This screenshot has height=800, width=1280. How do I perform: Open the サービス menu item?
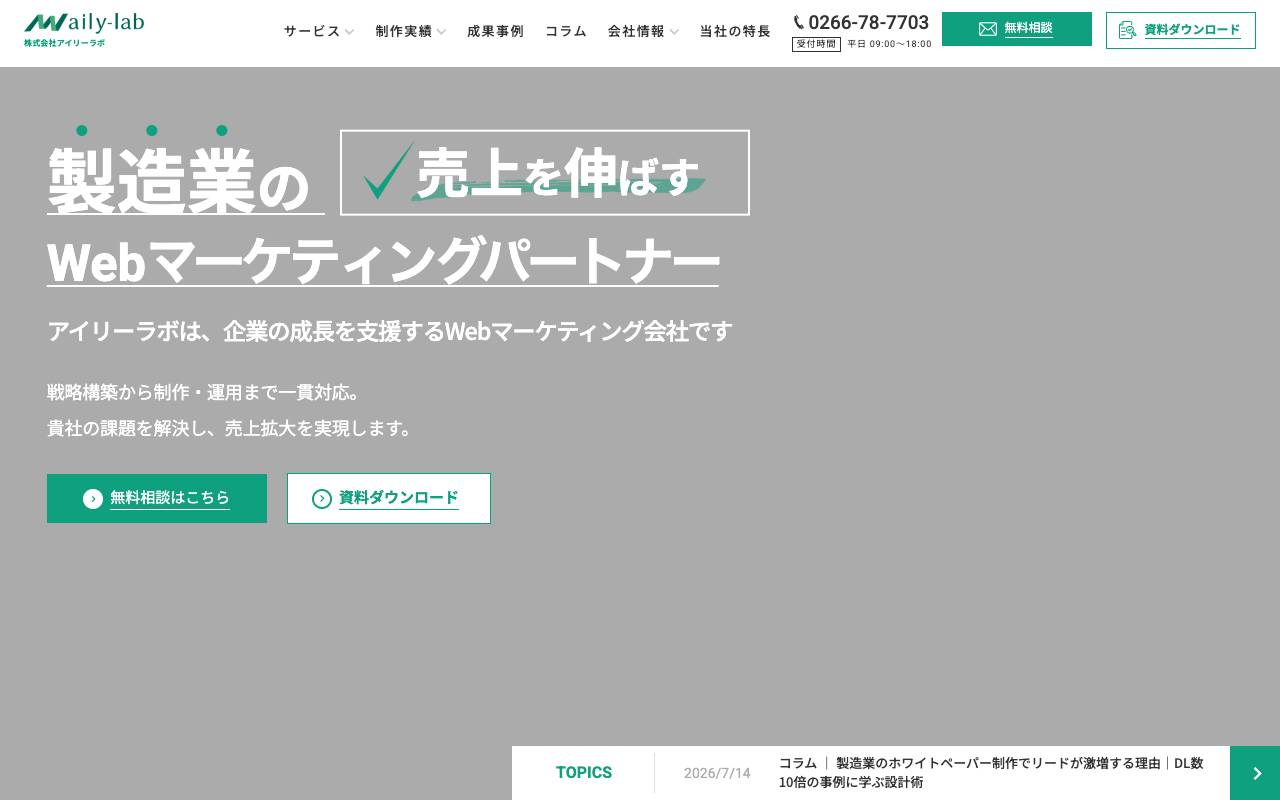[x=312, y=31]
